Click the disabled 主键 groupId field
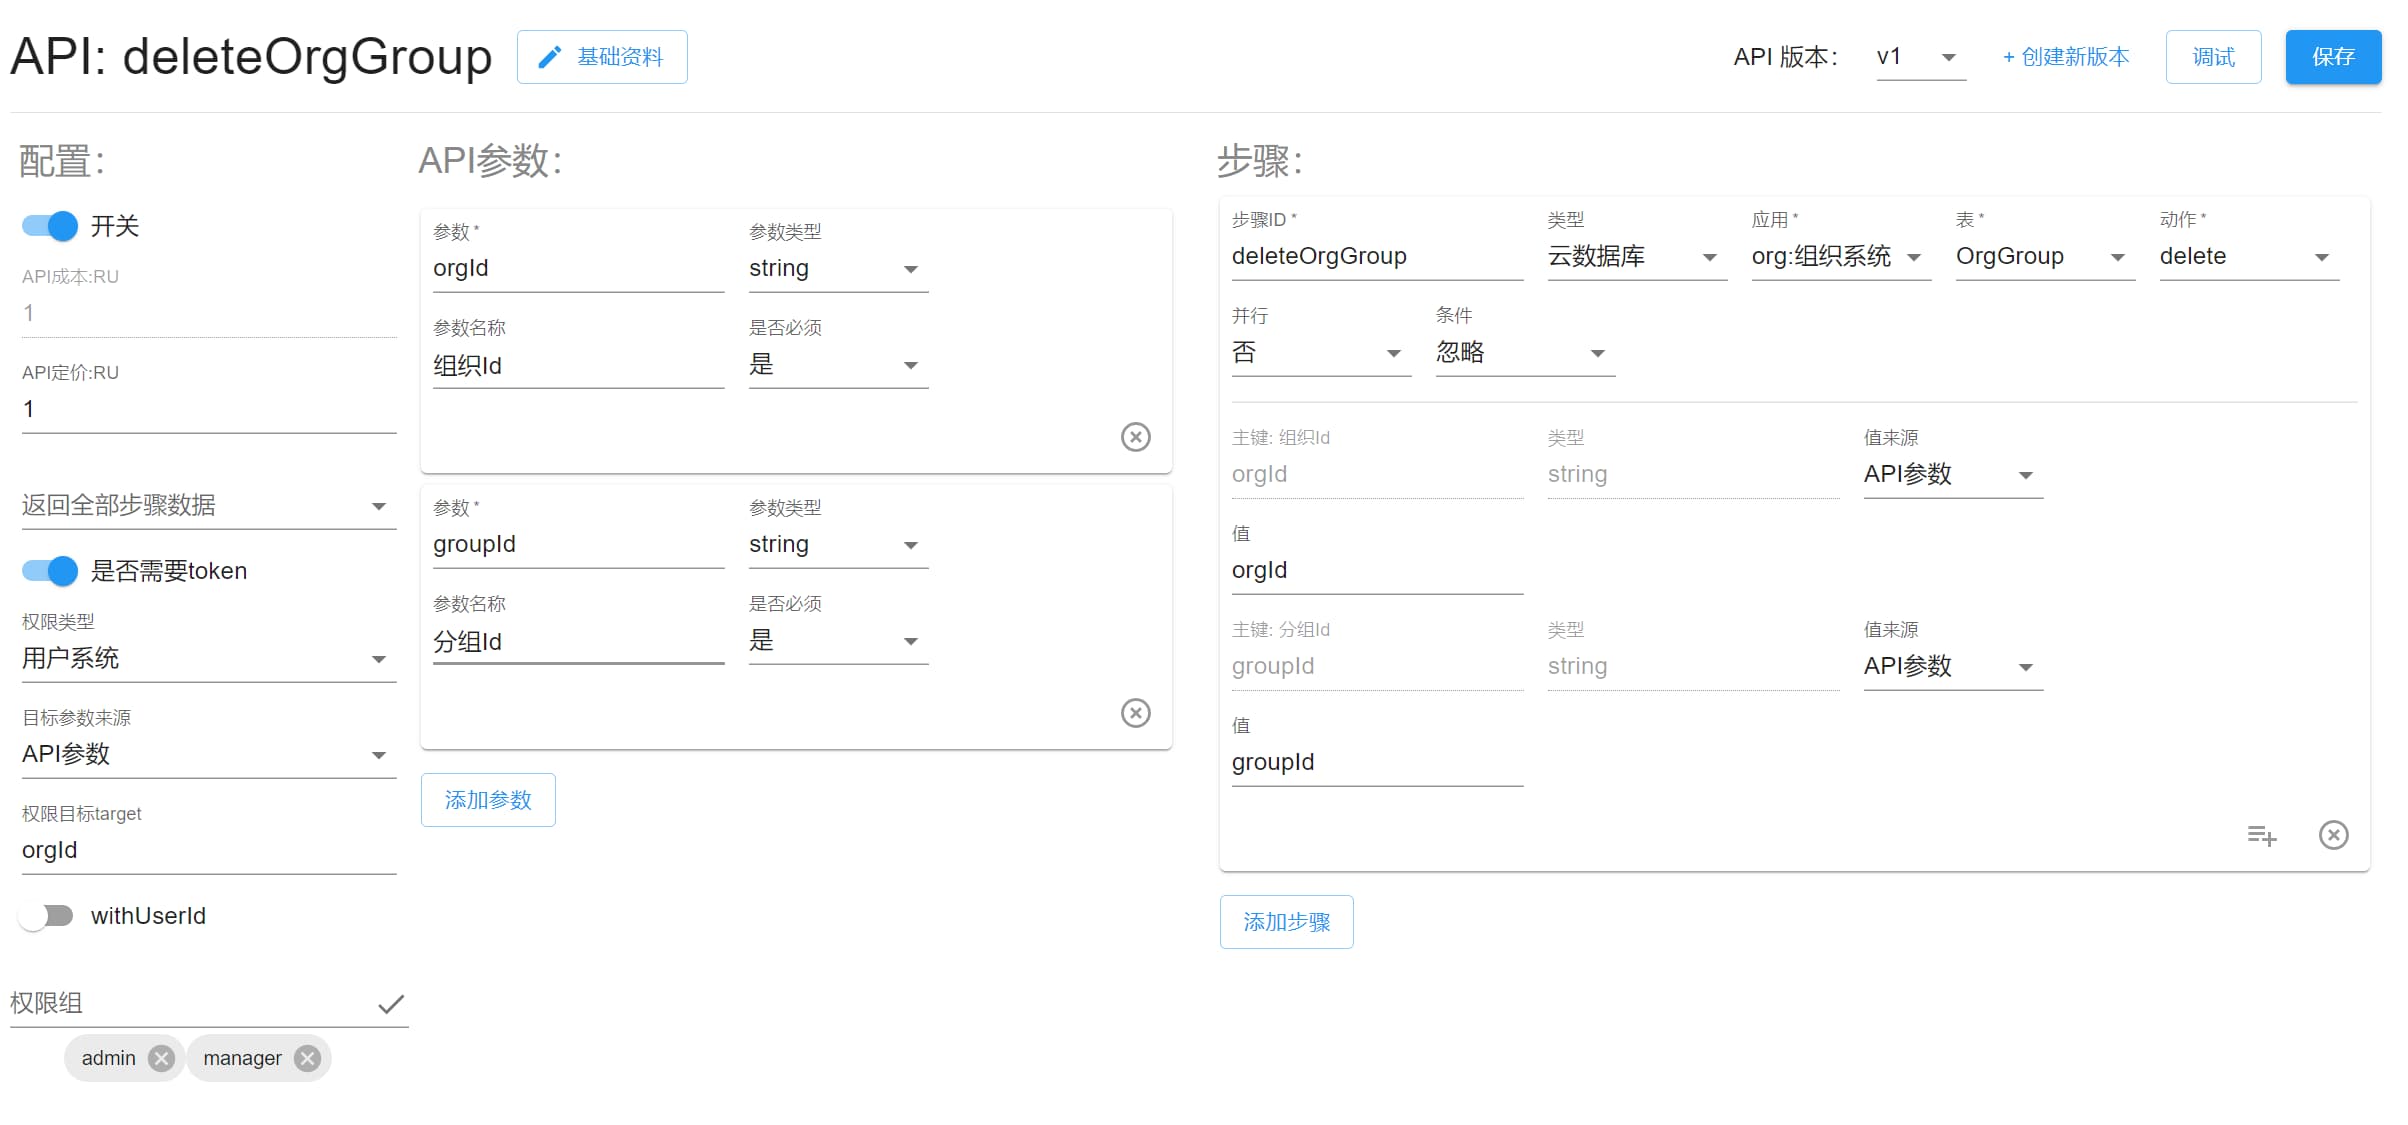2408x1125 pixels. click(x=1377, y=666)
